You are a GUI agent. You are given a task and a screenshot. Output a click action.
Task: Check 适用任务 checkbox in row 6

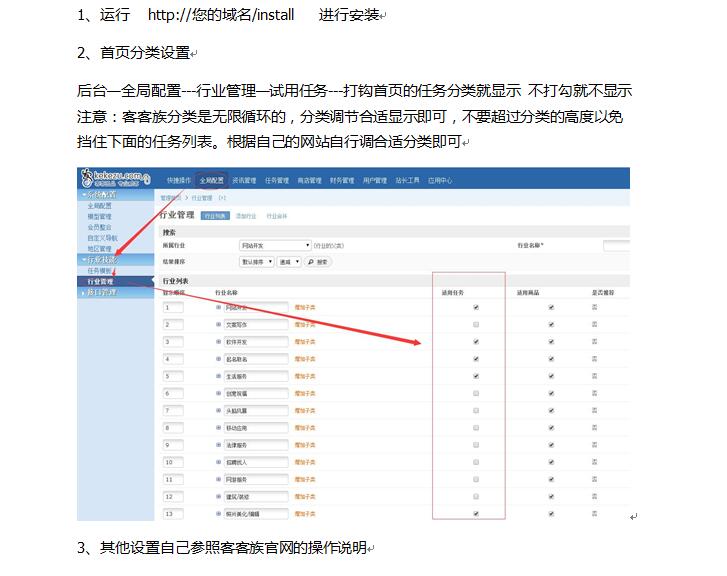tap(476, 393)
